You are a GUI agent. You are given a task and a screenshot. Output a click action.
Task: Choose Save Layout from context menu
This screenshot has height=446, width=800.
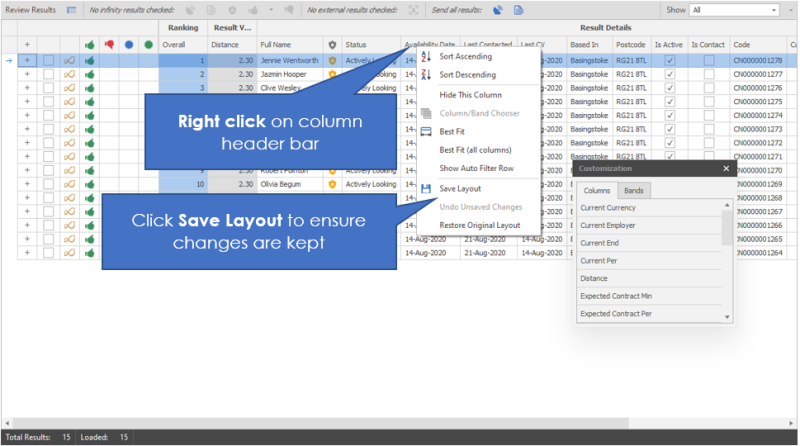460,188
